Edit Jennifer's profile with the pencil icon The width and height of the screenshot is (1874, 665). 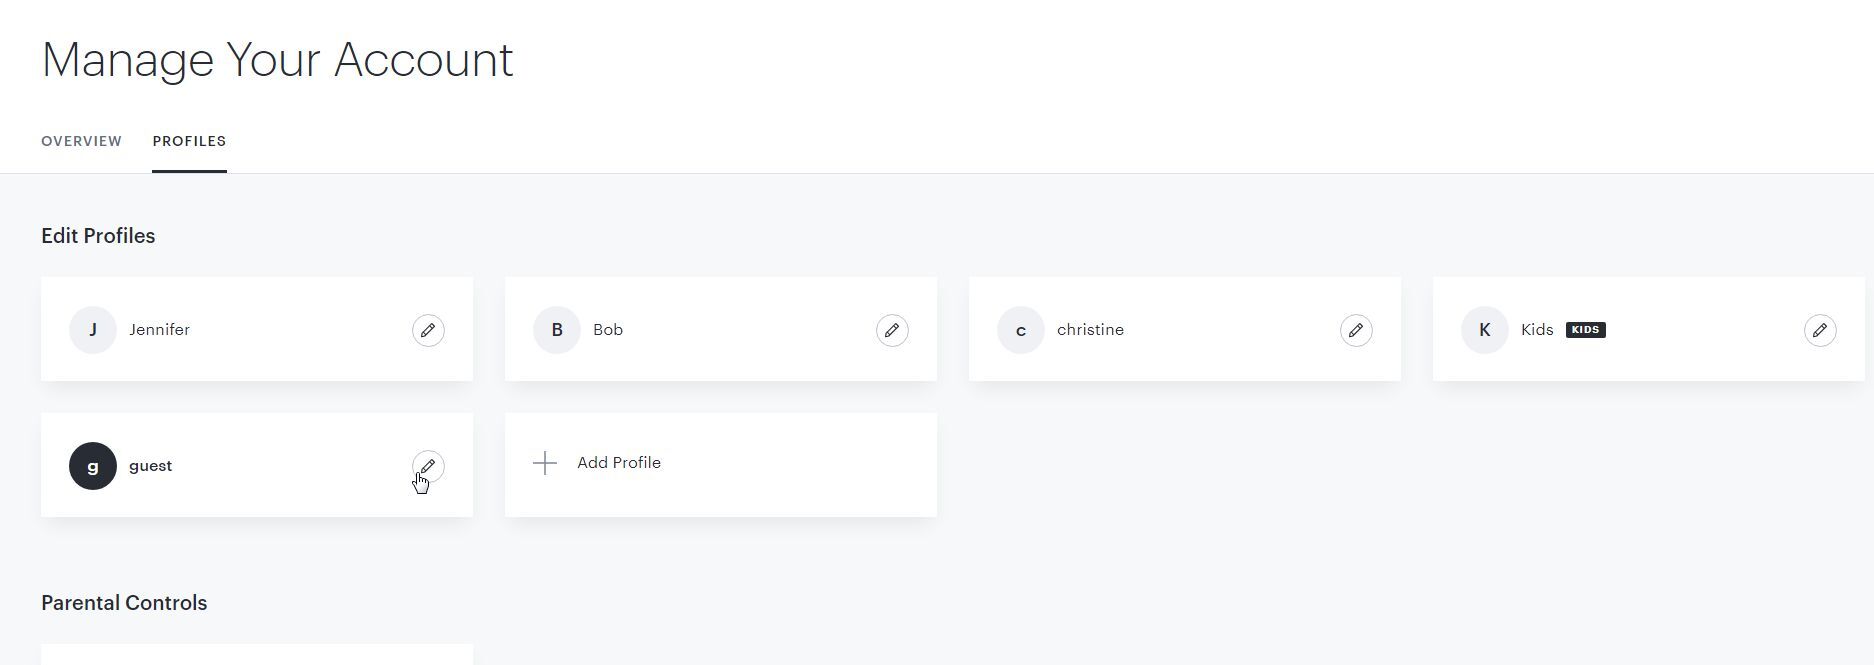(428, 330)
